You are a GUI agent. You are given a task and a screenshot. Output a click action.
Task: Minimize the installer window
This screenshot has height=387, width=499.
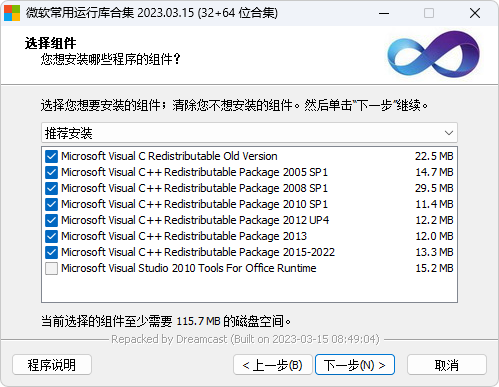click(x=384, y=13)
